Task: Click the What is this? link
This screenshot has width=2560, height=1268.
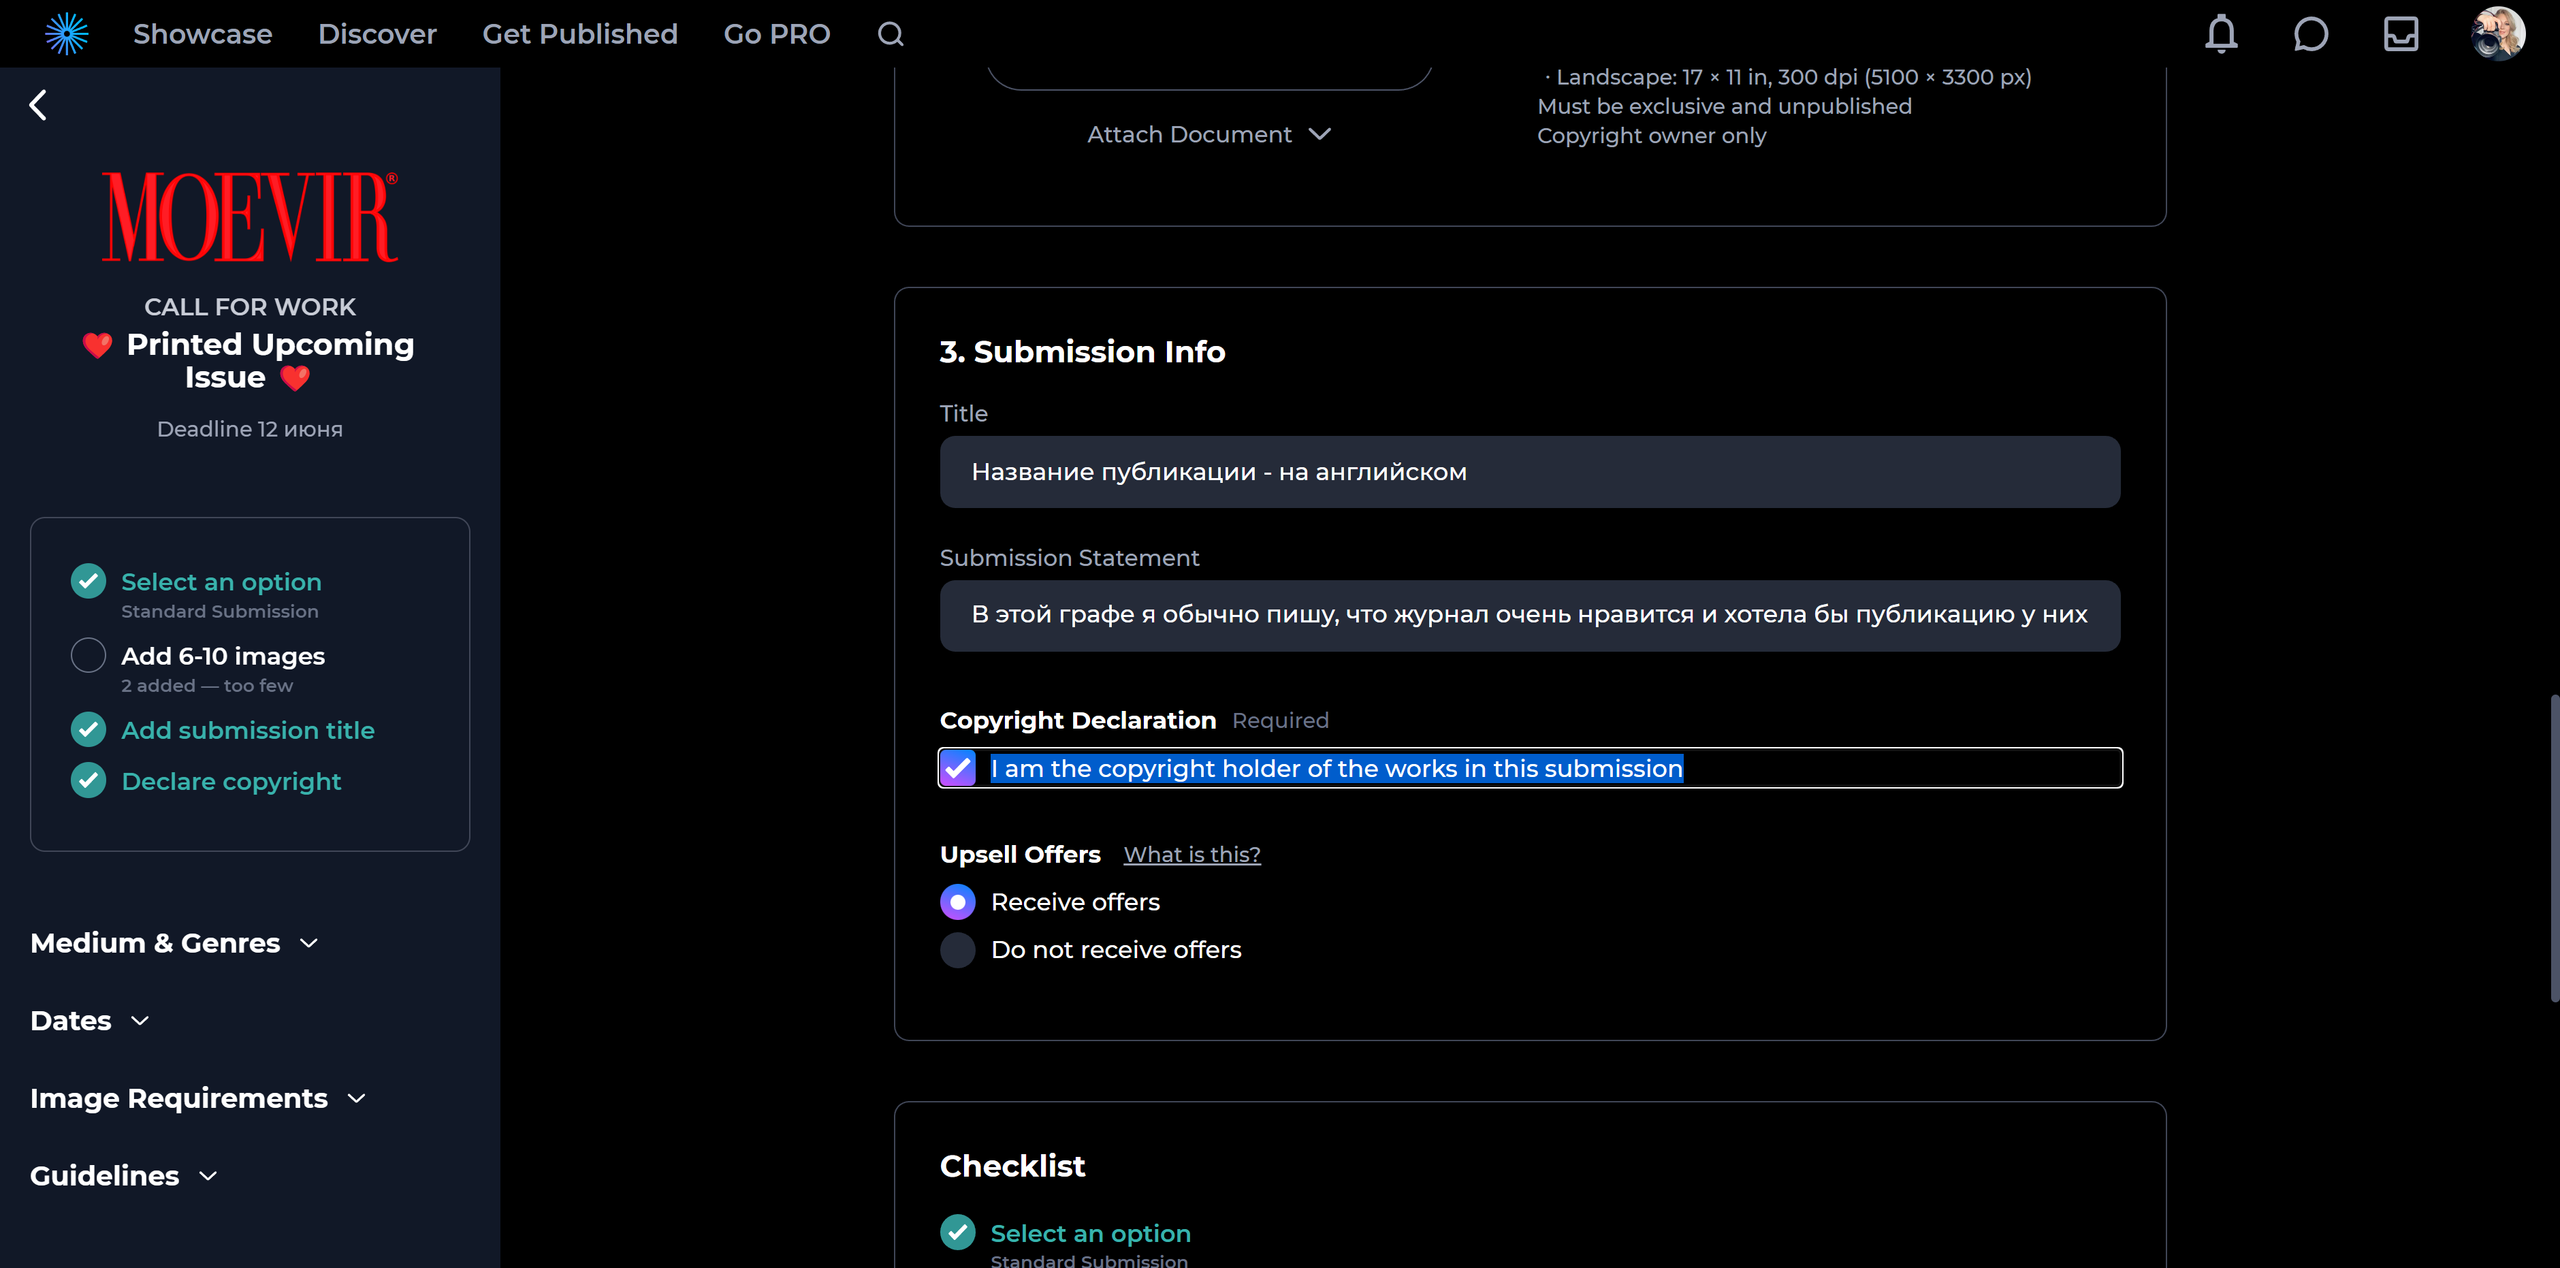Action: pos(1191,855)
